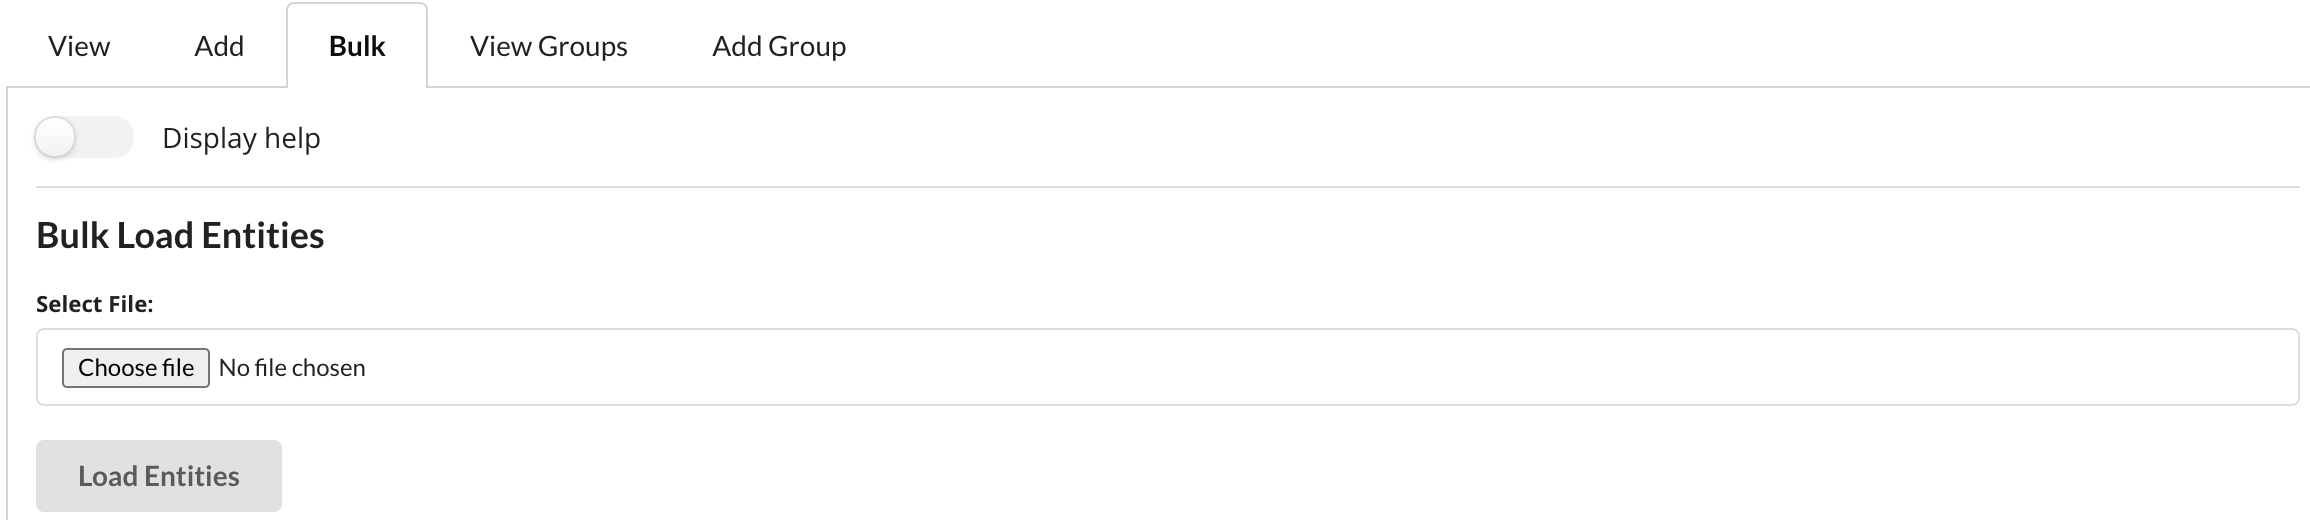Select the active Bulk tab
Viewport: 2310px width, 520px height.
point(357,46)
